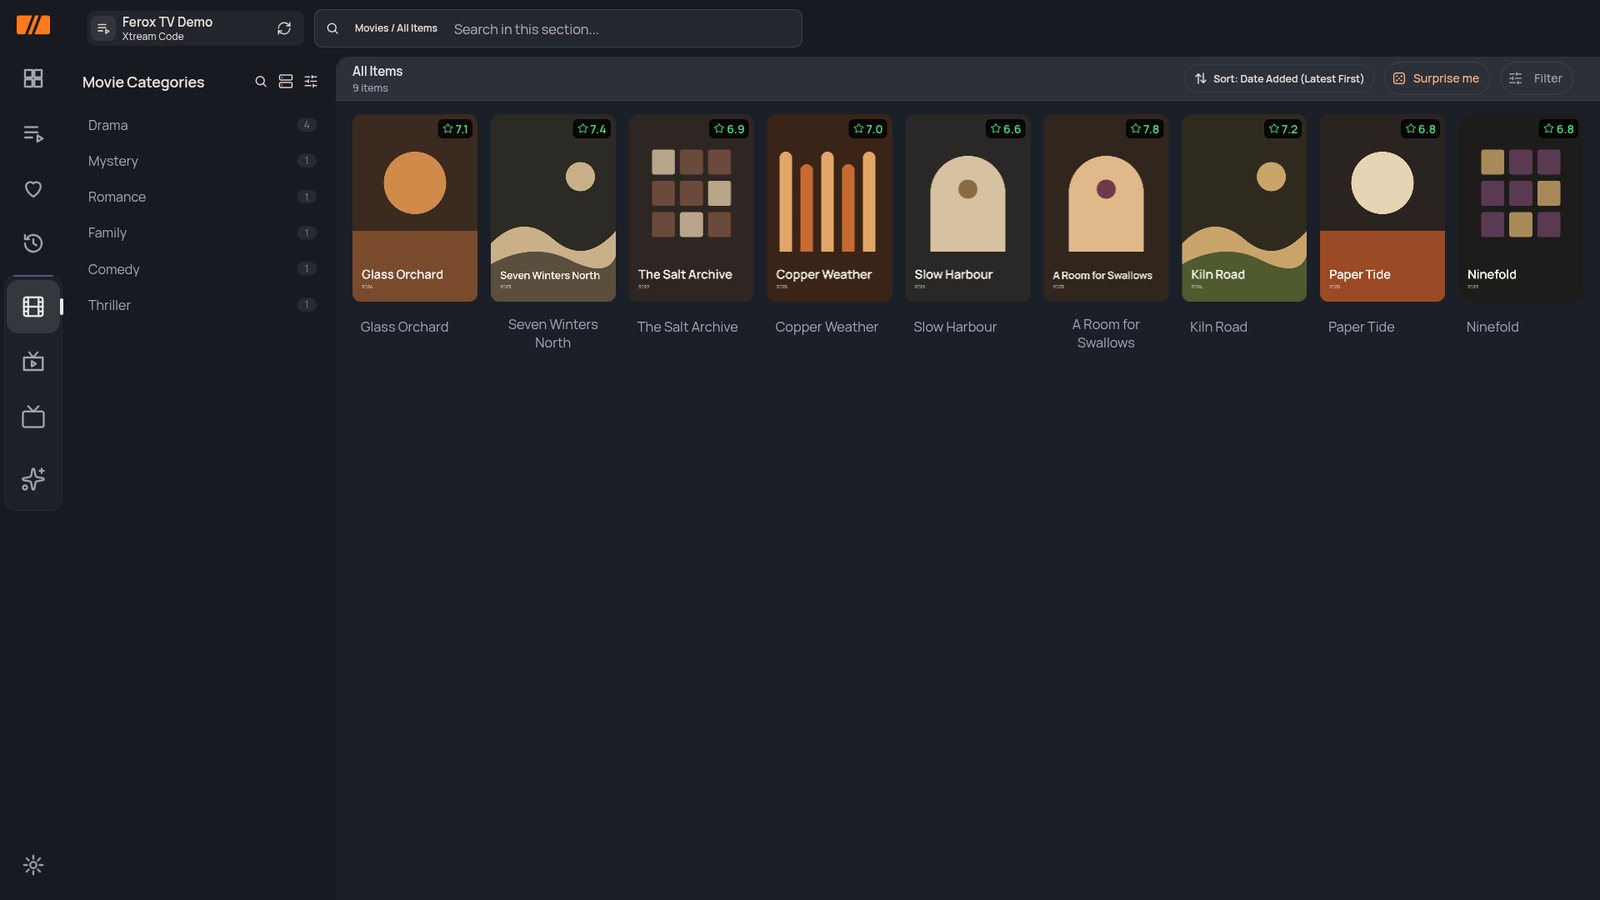Click the search magnifier icon in top bar
The height and width of the screenshot is (900, 1600).
(x=333, y=29)
